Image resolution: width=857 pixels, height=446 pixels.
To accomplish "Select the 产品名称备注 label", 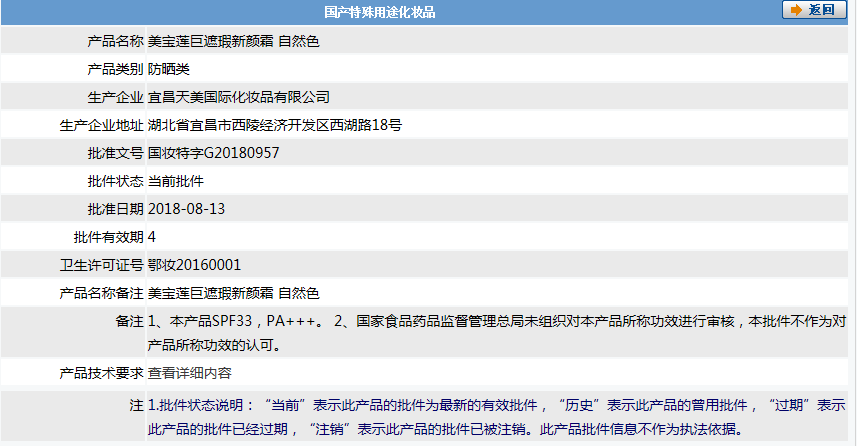I will 102,294.
